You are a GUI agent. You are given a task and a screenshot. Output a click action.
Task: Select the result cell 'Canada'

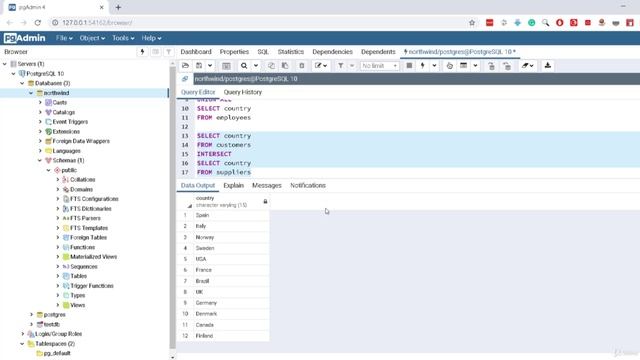231,325
